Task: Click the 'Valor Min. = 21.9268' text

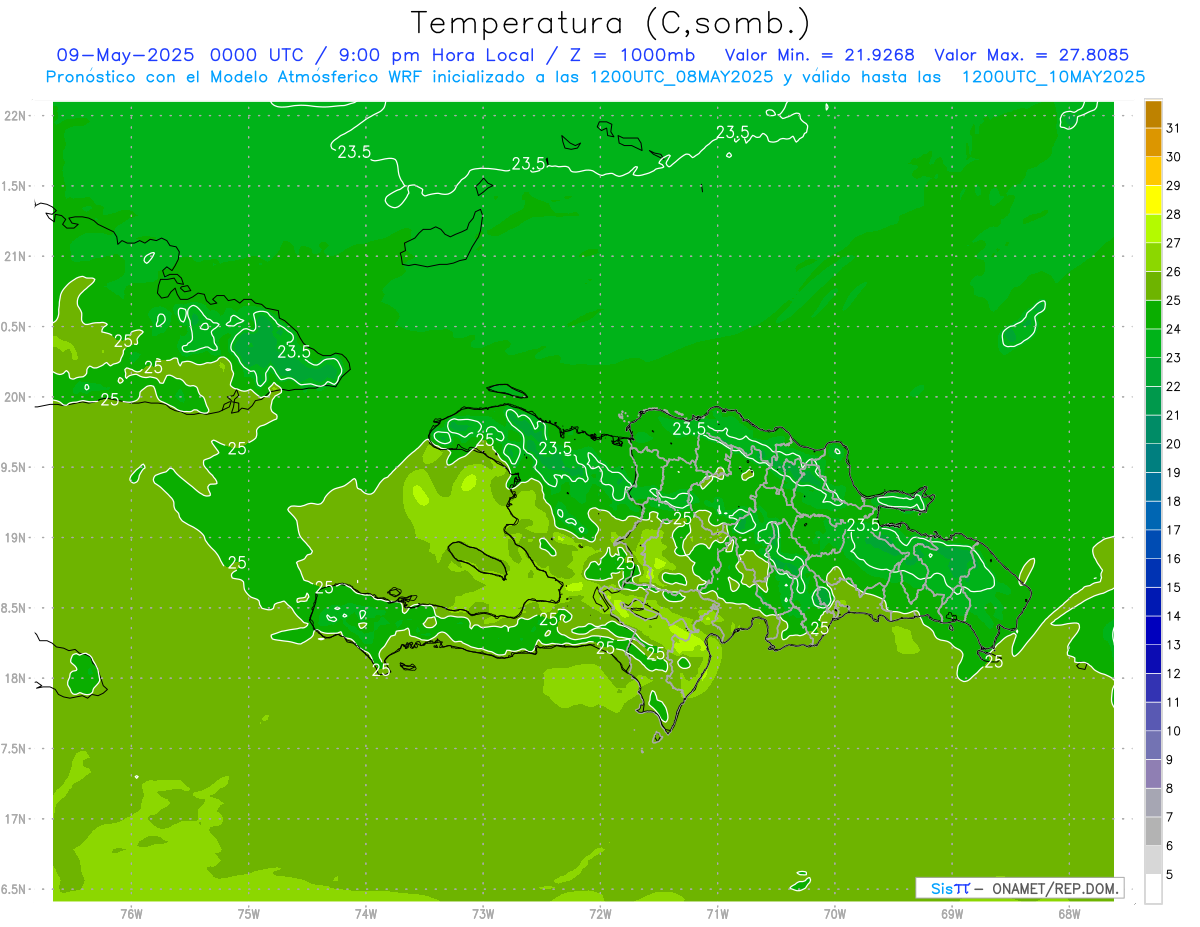Action: coord(820,55)
